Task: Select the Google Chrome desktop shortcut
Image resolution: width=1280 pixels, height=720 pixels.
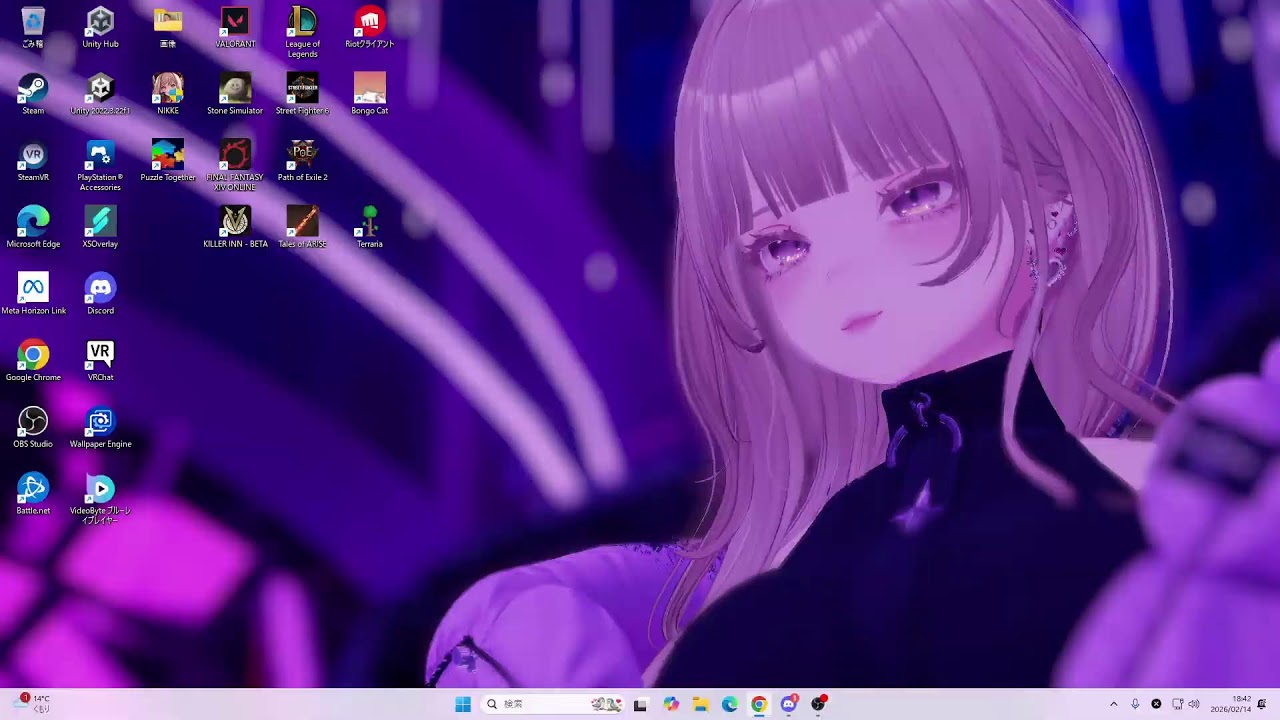Action: 33,361
